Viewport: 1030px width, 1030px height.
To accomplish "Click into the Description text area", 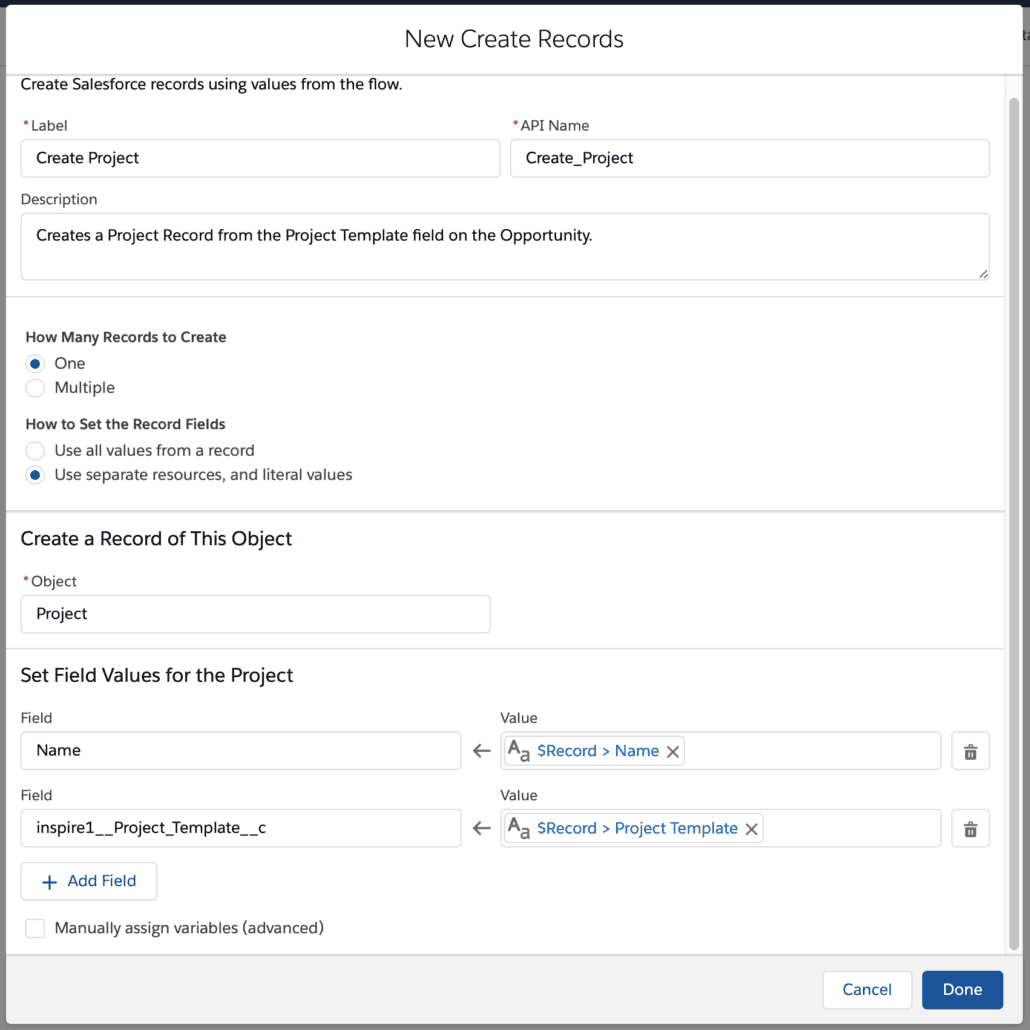I will click(x=505, y=246).
